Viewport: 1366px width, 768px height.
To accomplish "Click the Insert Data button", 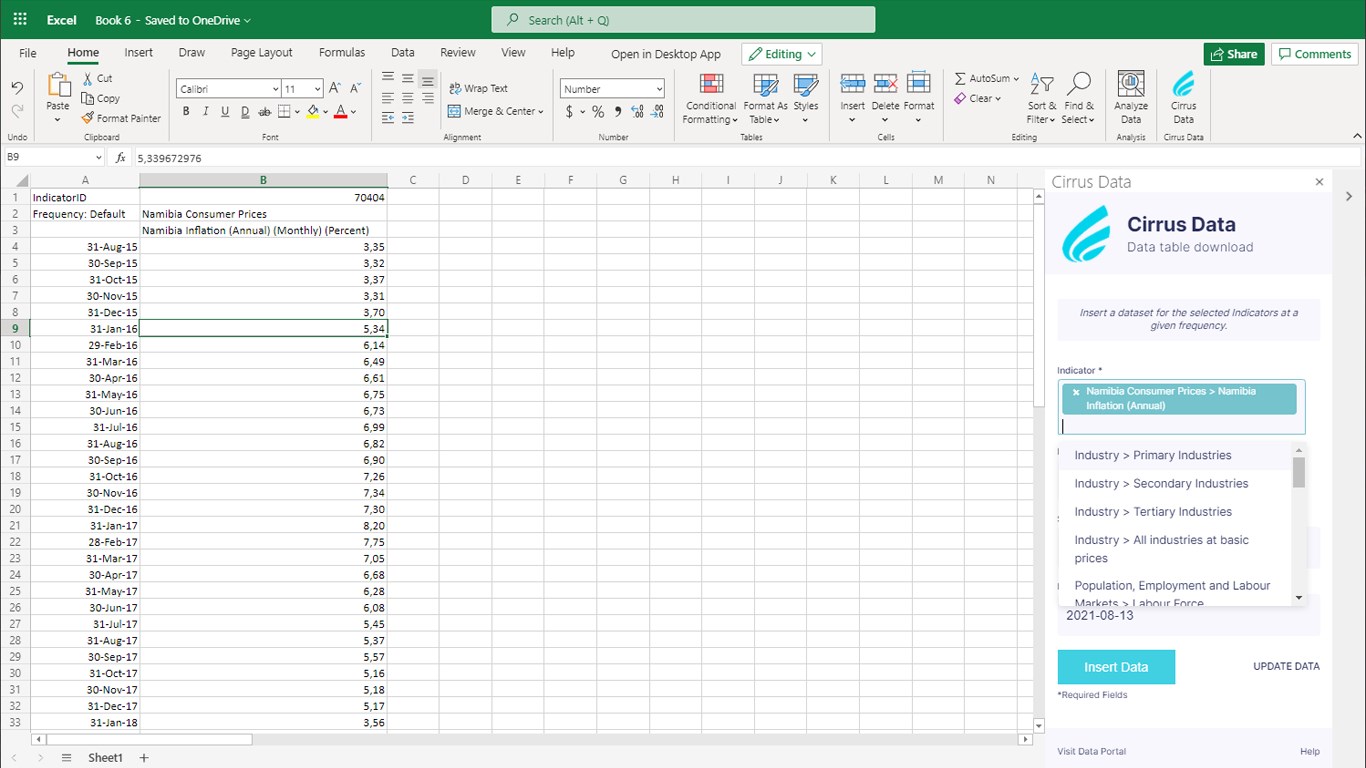I will [x=1116, y=667].
